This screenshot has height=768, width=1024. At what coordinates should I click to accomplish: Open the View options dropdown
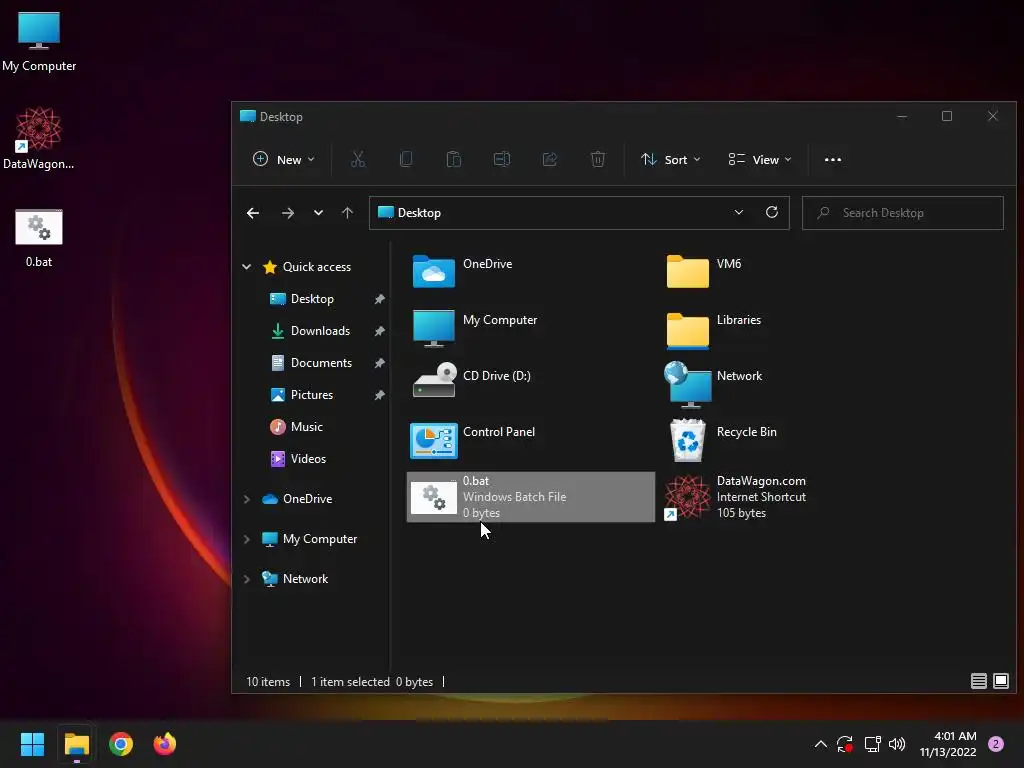pos(760,159)
